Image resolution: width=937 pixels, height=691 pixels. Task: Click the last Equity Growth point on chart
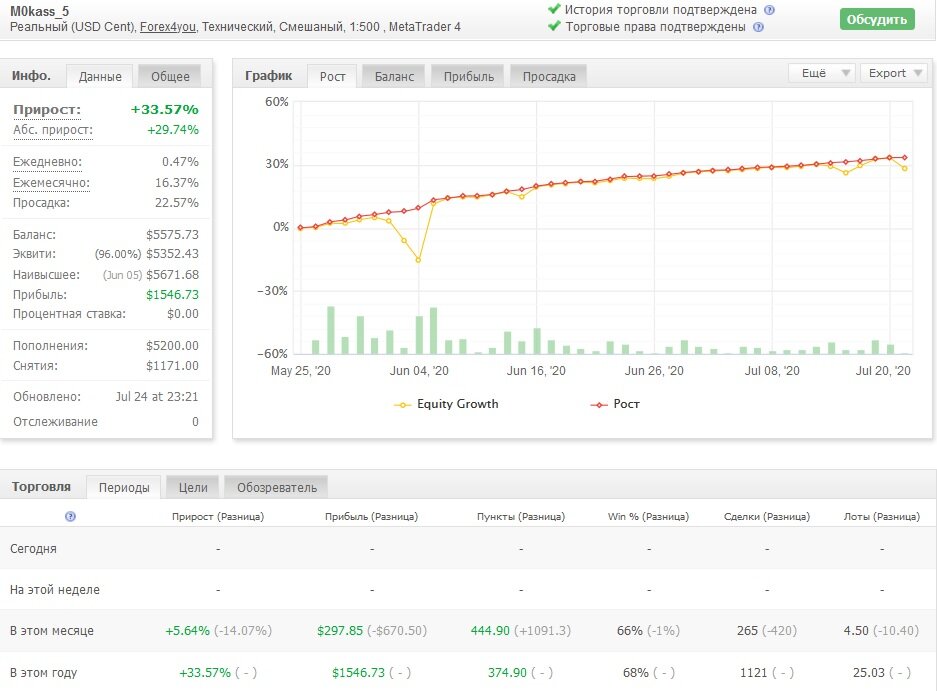point(905,169)
